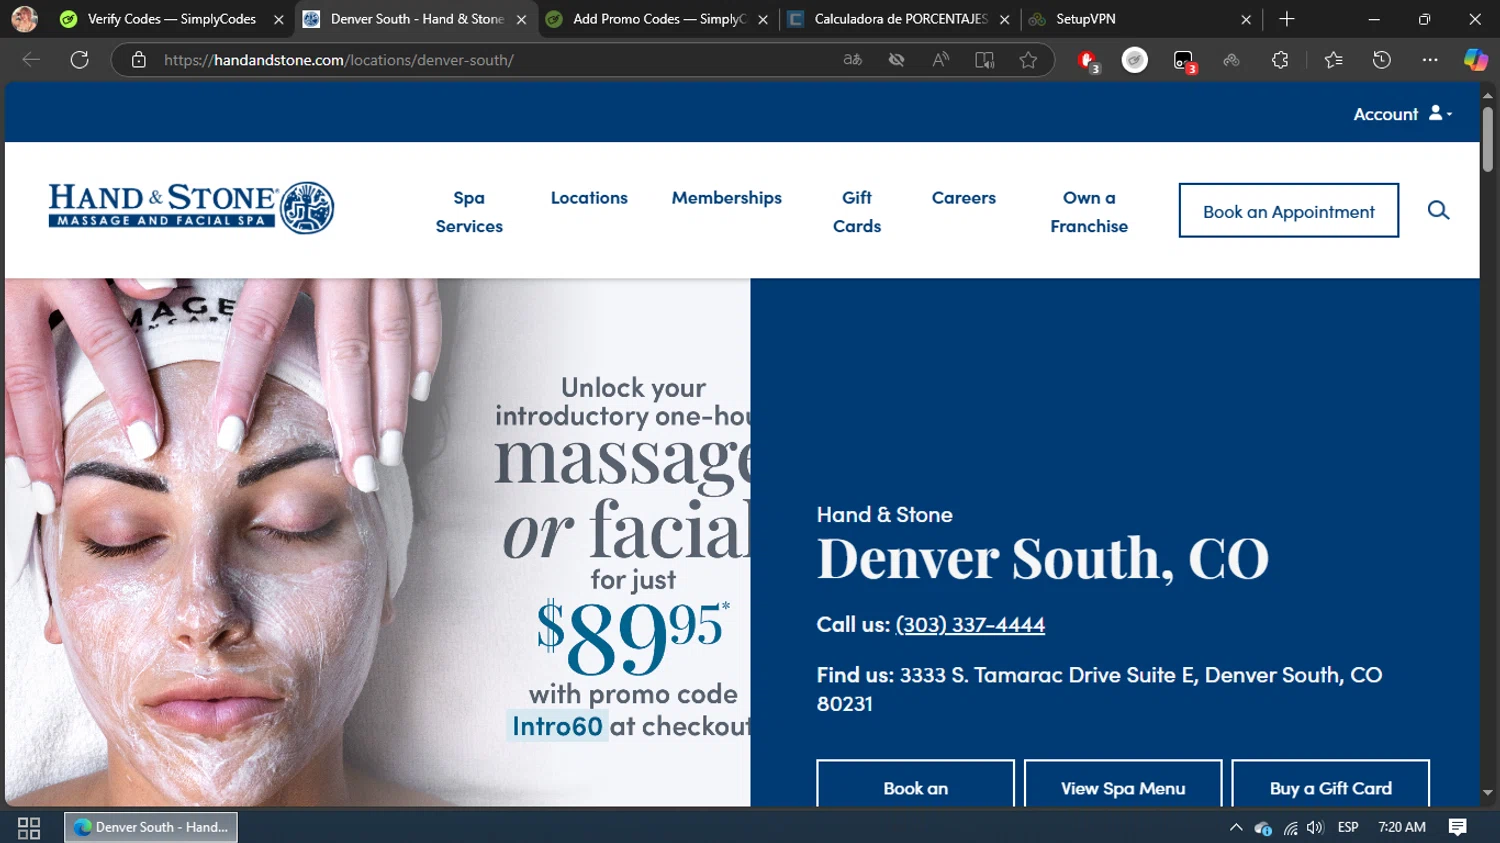Close the Denver South tab
Image resolution: width=1500 pixels, height=843 pixels.
point(521,19)
